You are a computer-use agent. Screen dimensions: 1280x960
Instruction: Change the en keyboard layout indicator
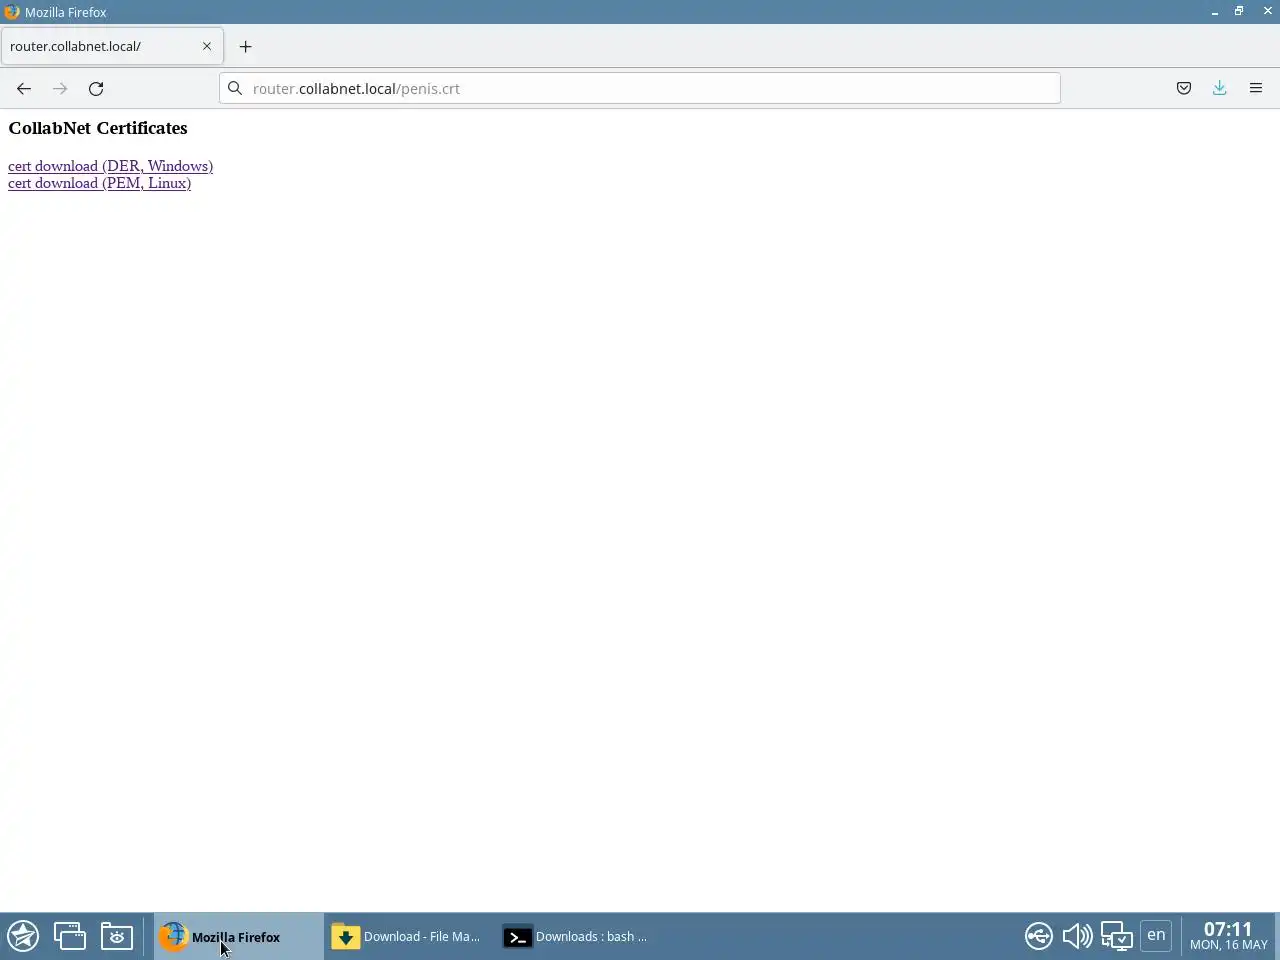(x=1156, y=936)
